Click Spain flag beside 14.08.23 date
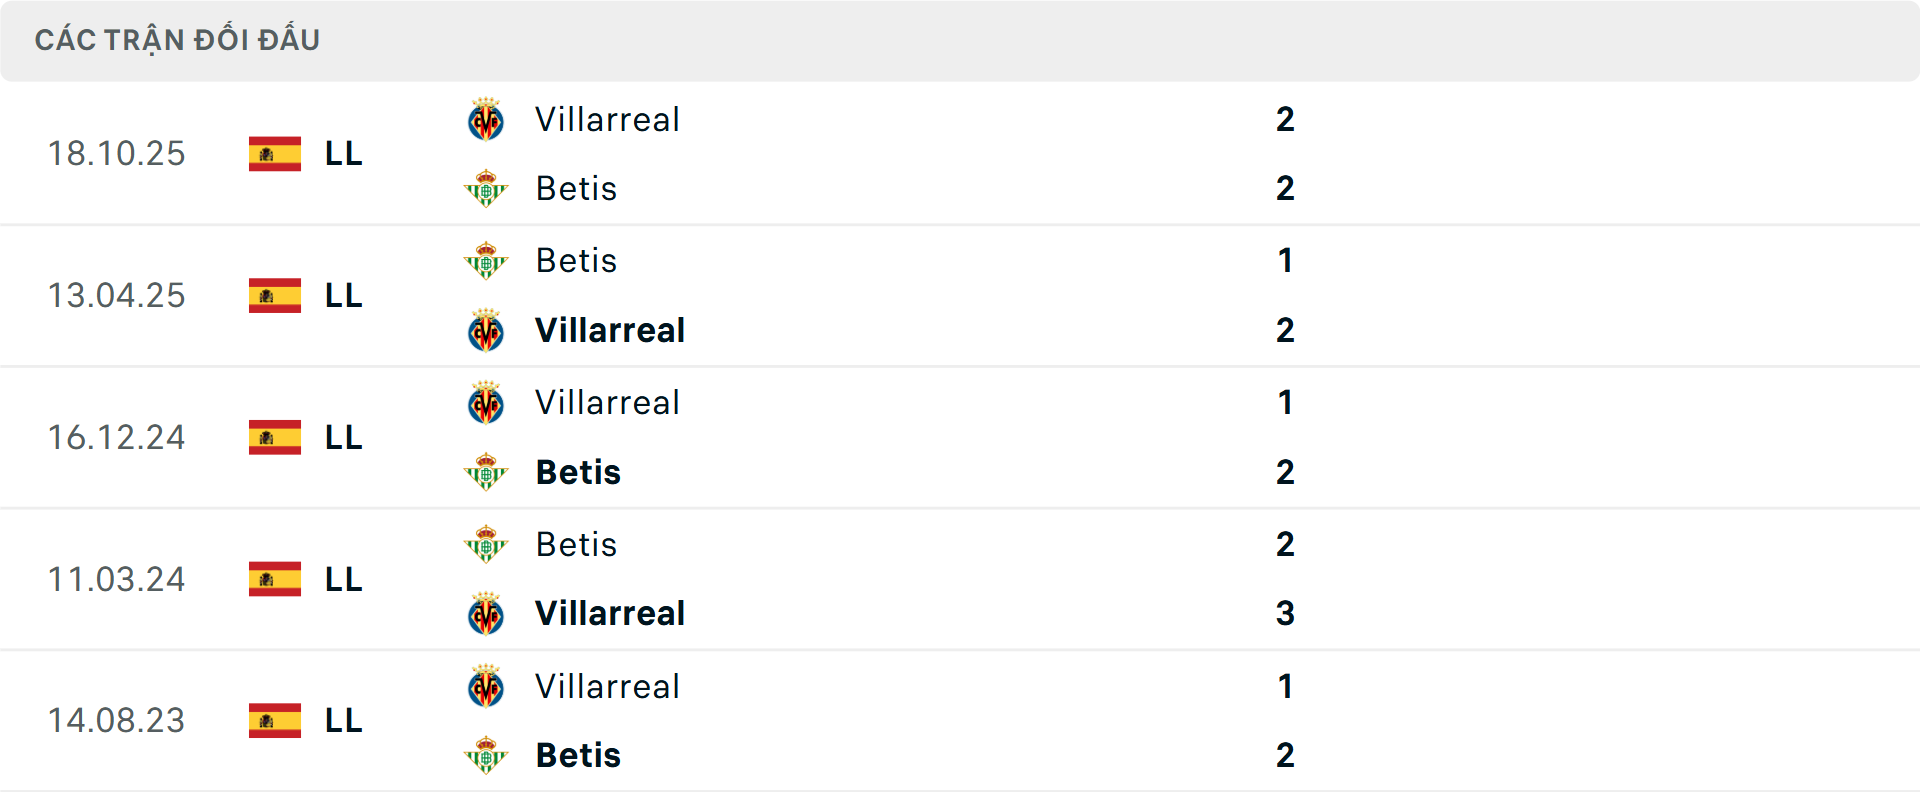Viewport: 1920px width, 792px height. [275, 720]
